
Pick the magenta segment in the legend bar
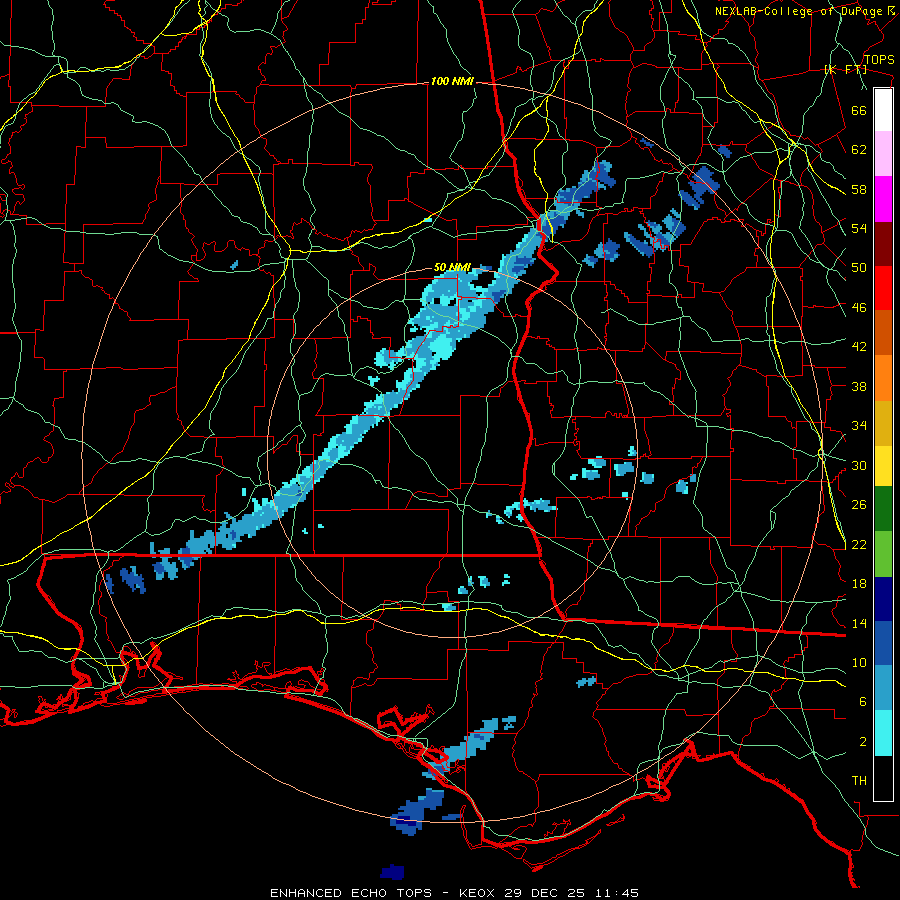click(x=883, y=199)
